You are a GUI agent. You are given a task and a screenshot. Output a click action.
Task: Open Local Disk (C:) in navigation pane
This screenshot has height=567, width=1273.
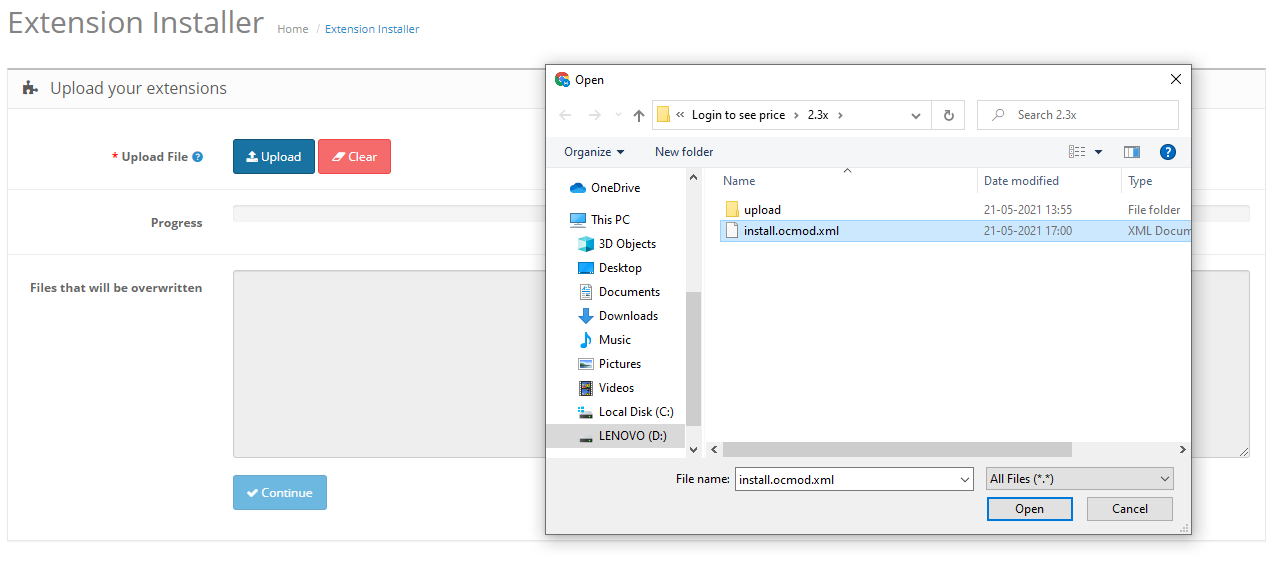636,412
